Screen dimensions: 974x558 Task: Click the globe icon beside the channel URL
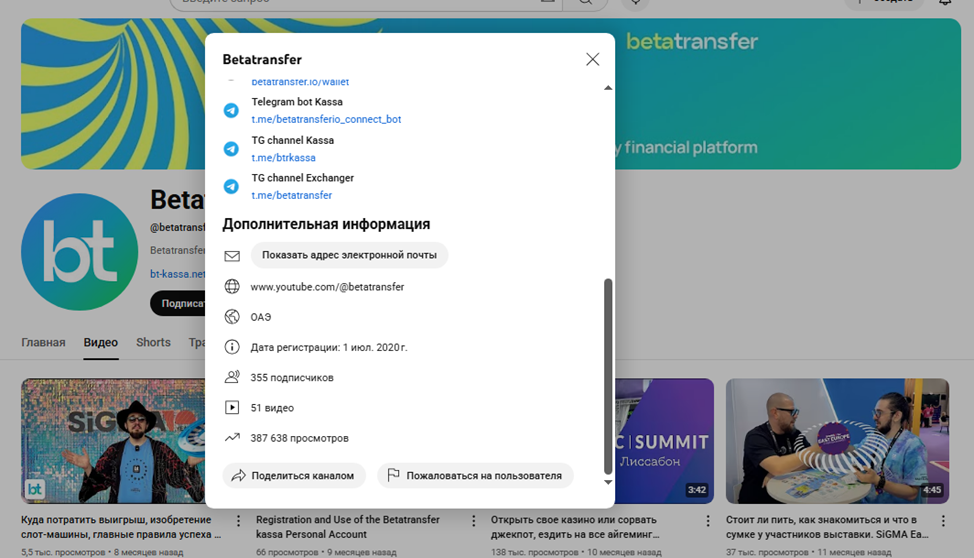pyautogui.click(x=232, y=286)
